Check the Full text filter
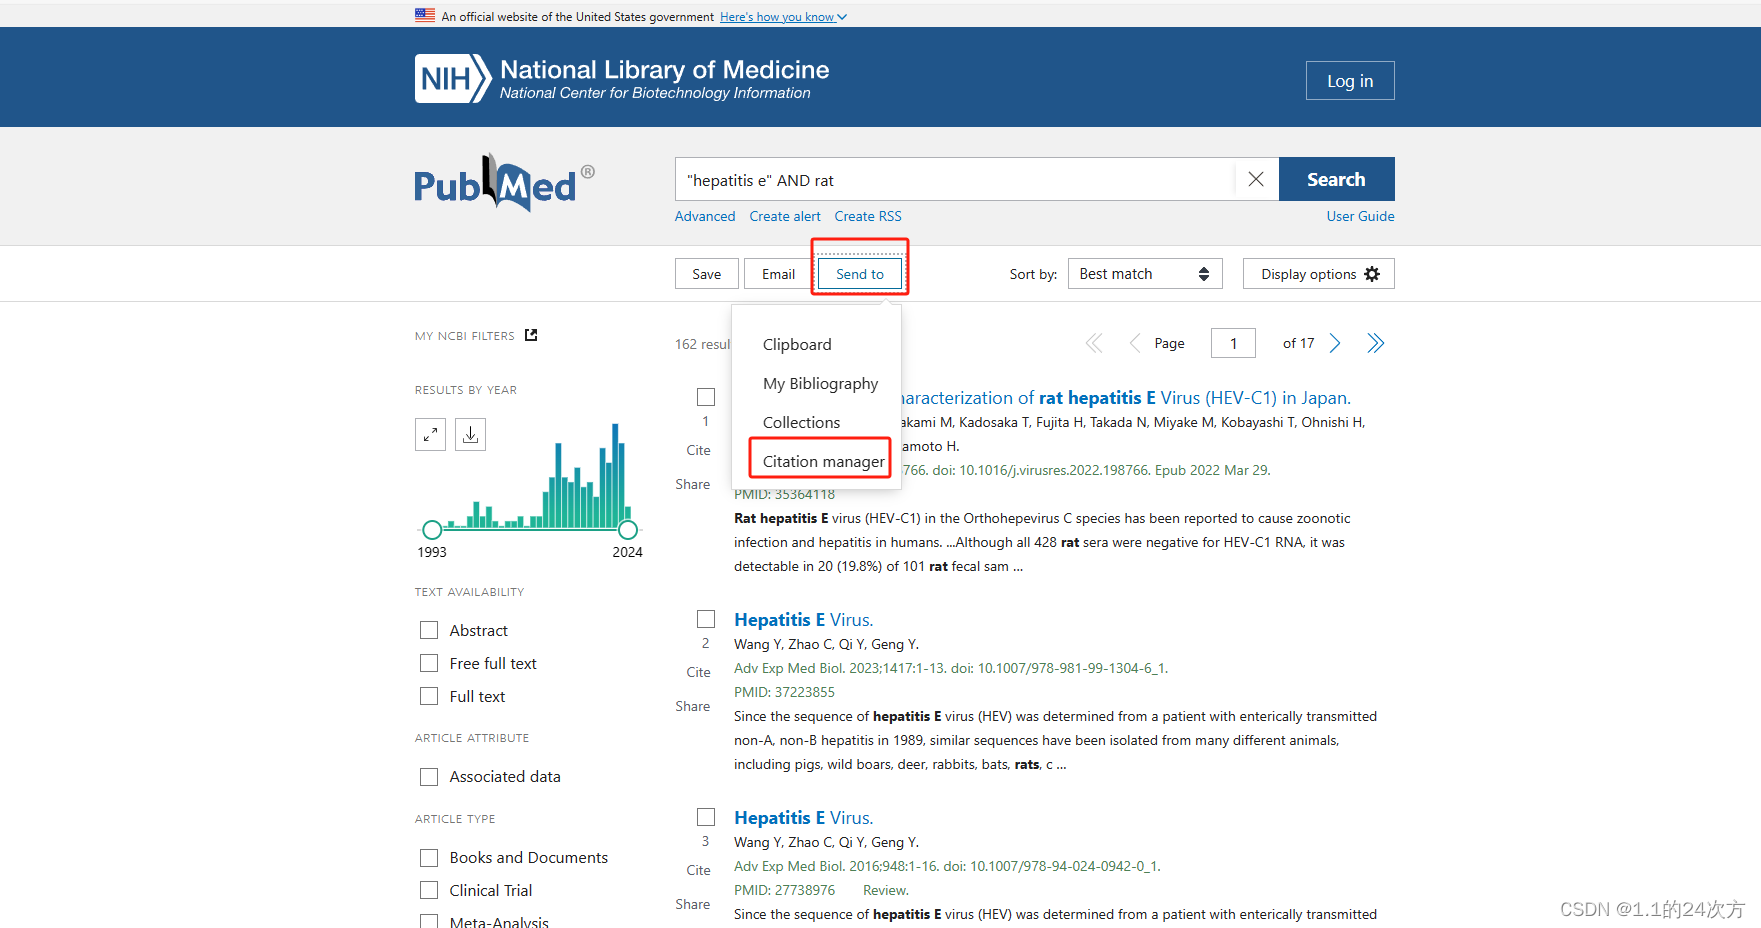Screen dimensions: 1761x928 429,696
